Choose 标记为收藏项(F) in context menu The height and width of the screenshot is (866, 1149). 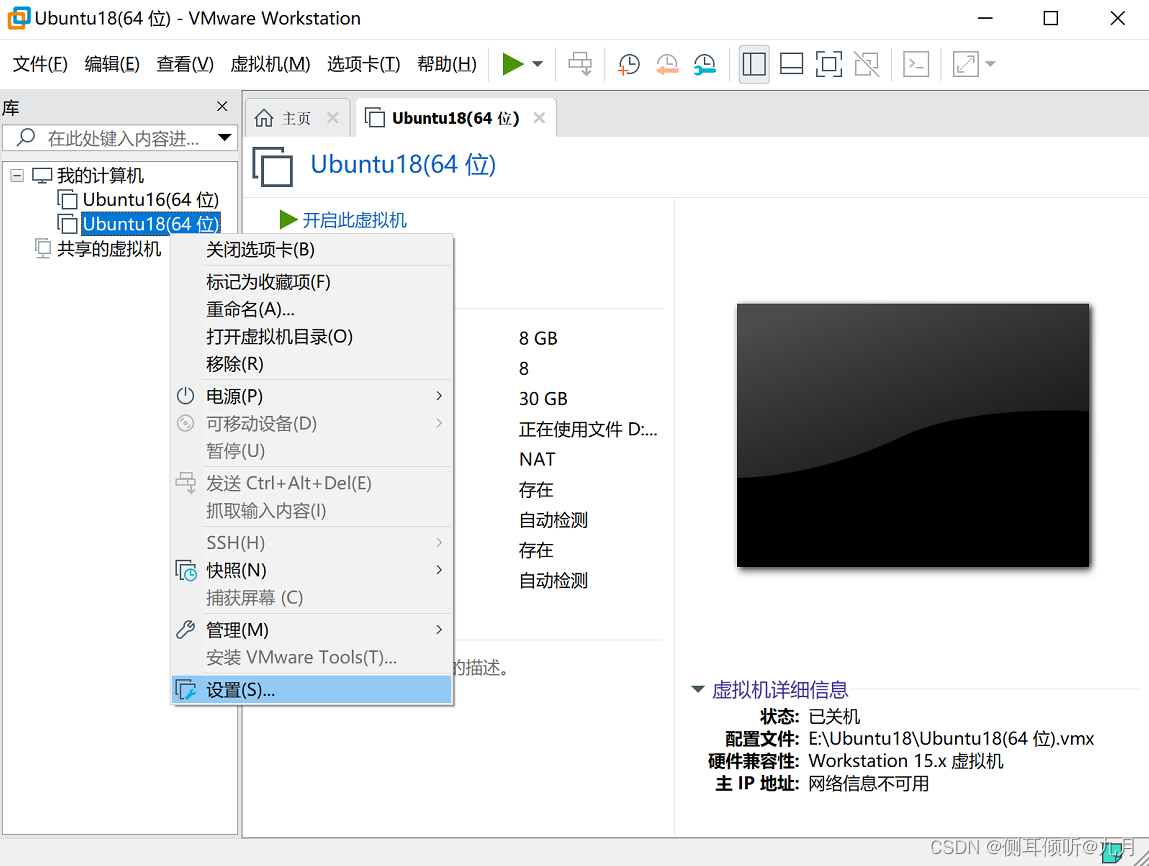[311, 282]
